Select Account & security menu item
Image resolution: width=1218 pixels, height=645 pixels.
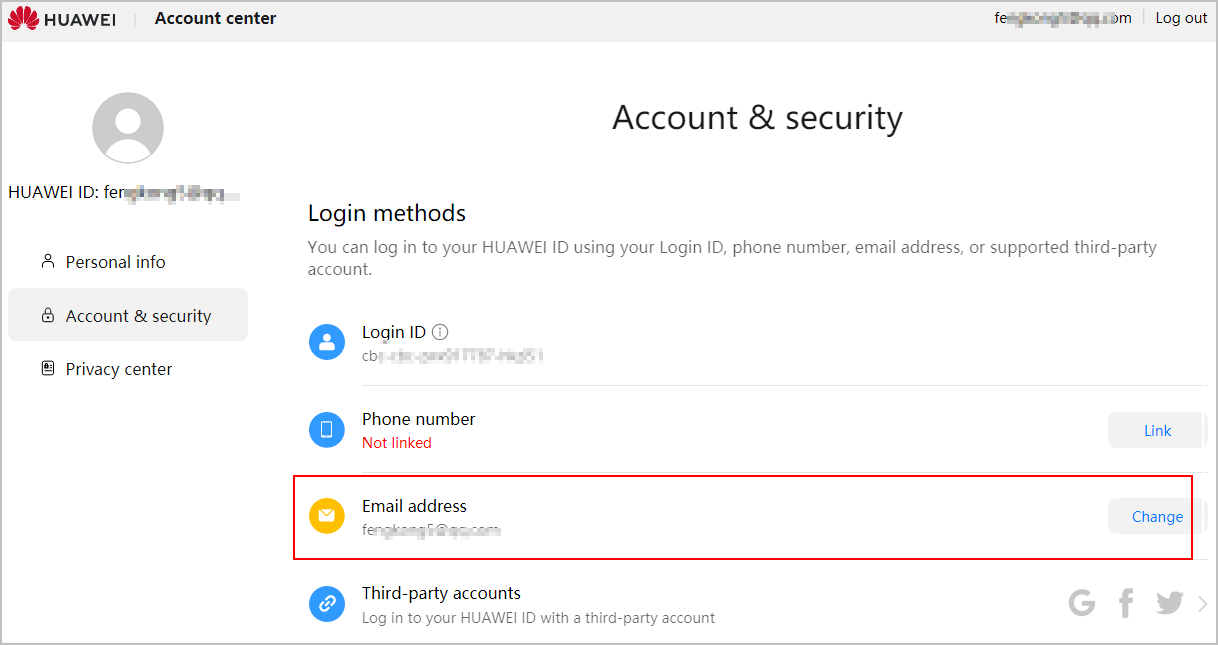[138, 316]
